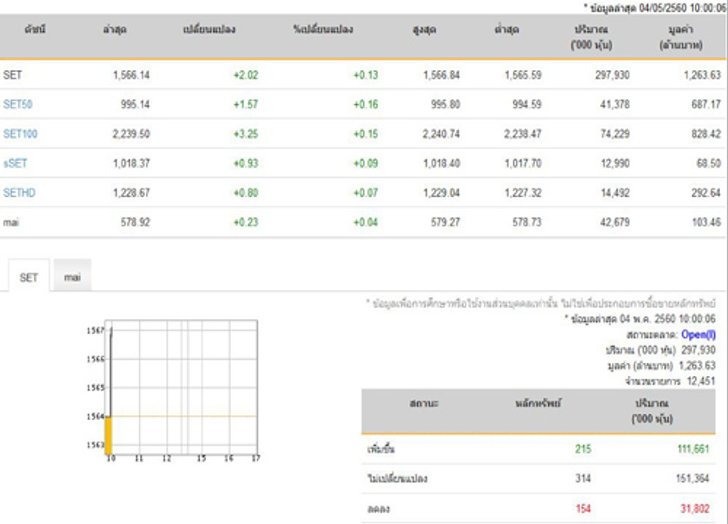Click sSET trade value 68.50
Screen dimensions: 728x524
tap(708, 163)
